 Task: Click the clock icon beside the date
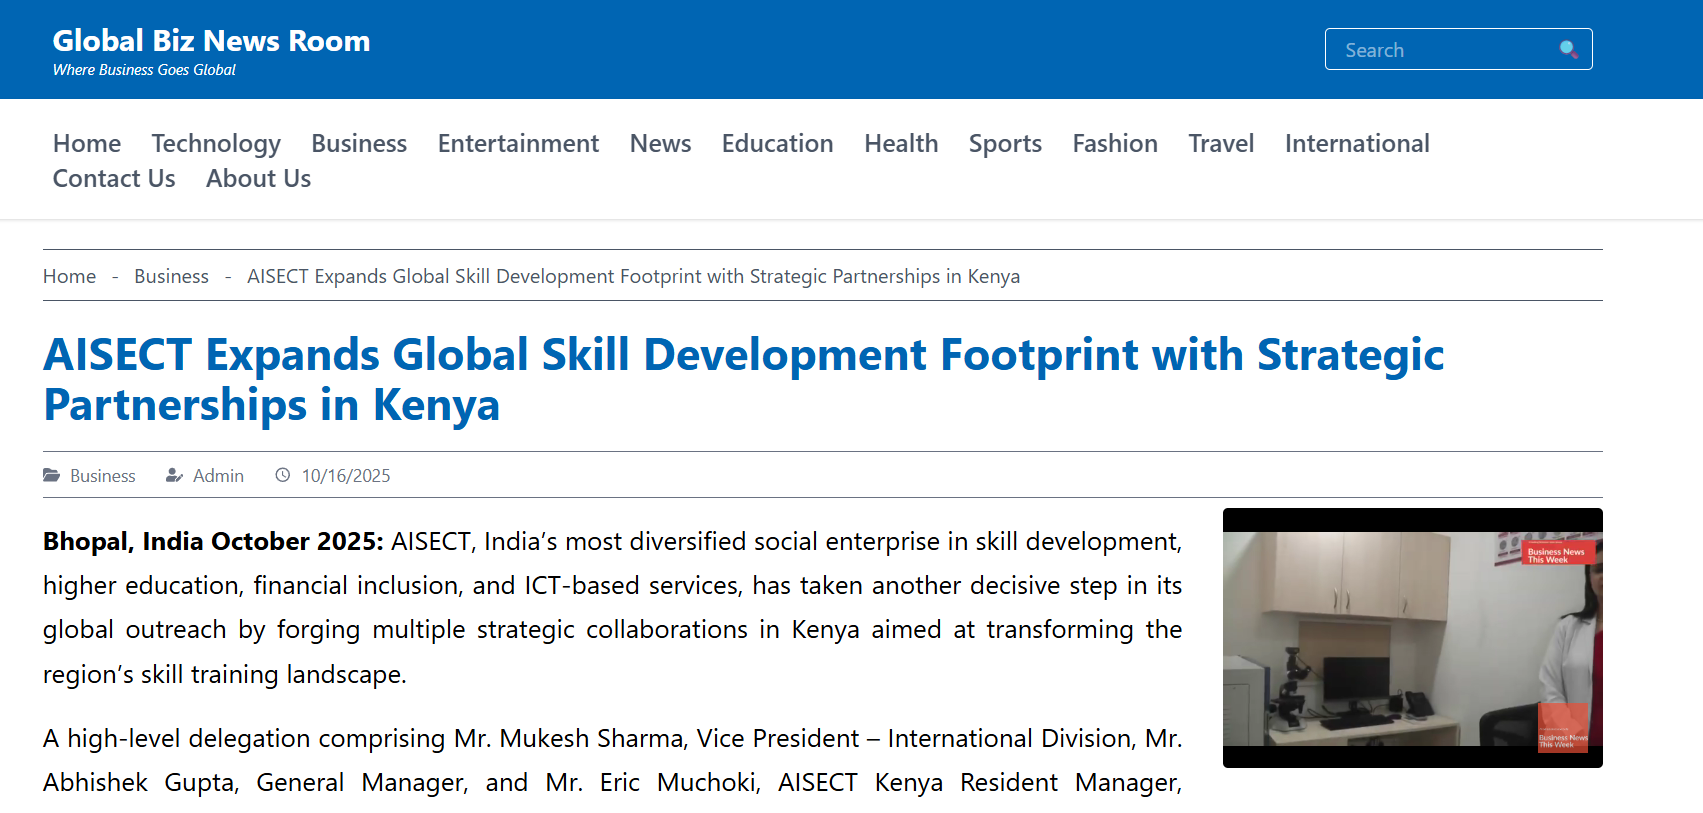click(283, 475)
